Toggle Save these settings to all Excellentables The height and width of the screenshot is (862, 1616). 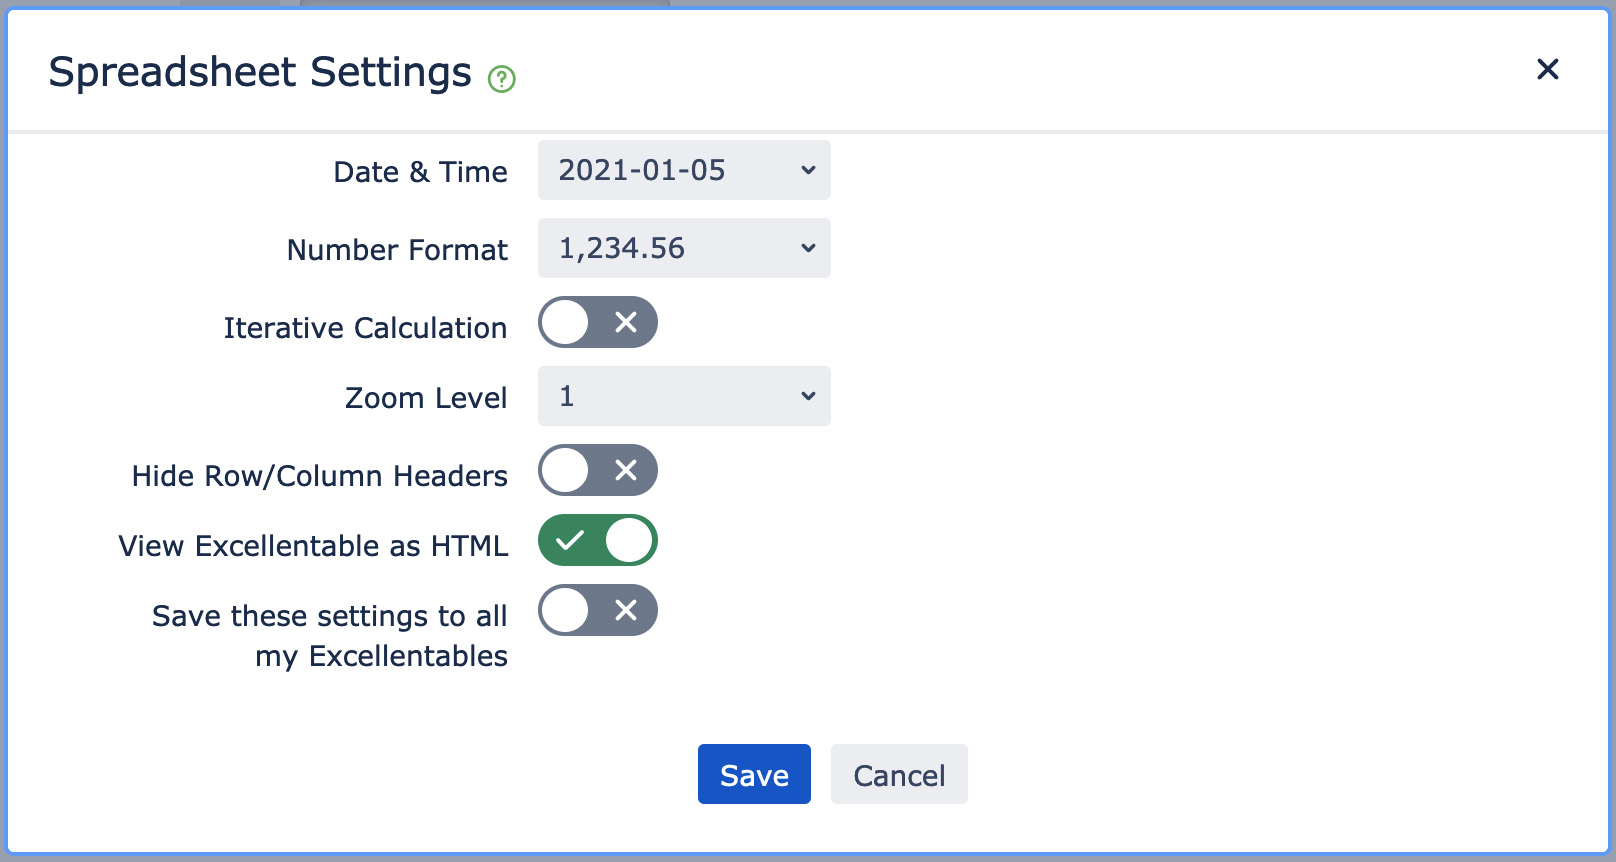[597, 610]
